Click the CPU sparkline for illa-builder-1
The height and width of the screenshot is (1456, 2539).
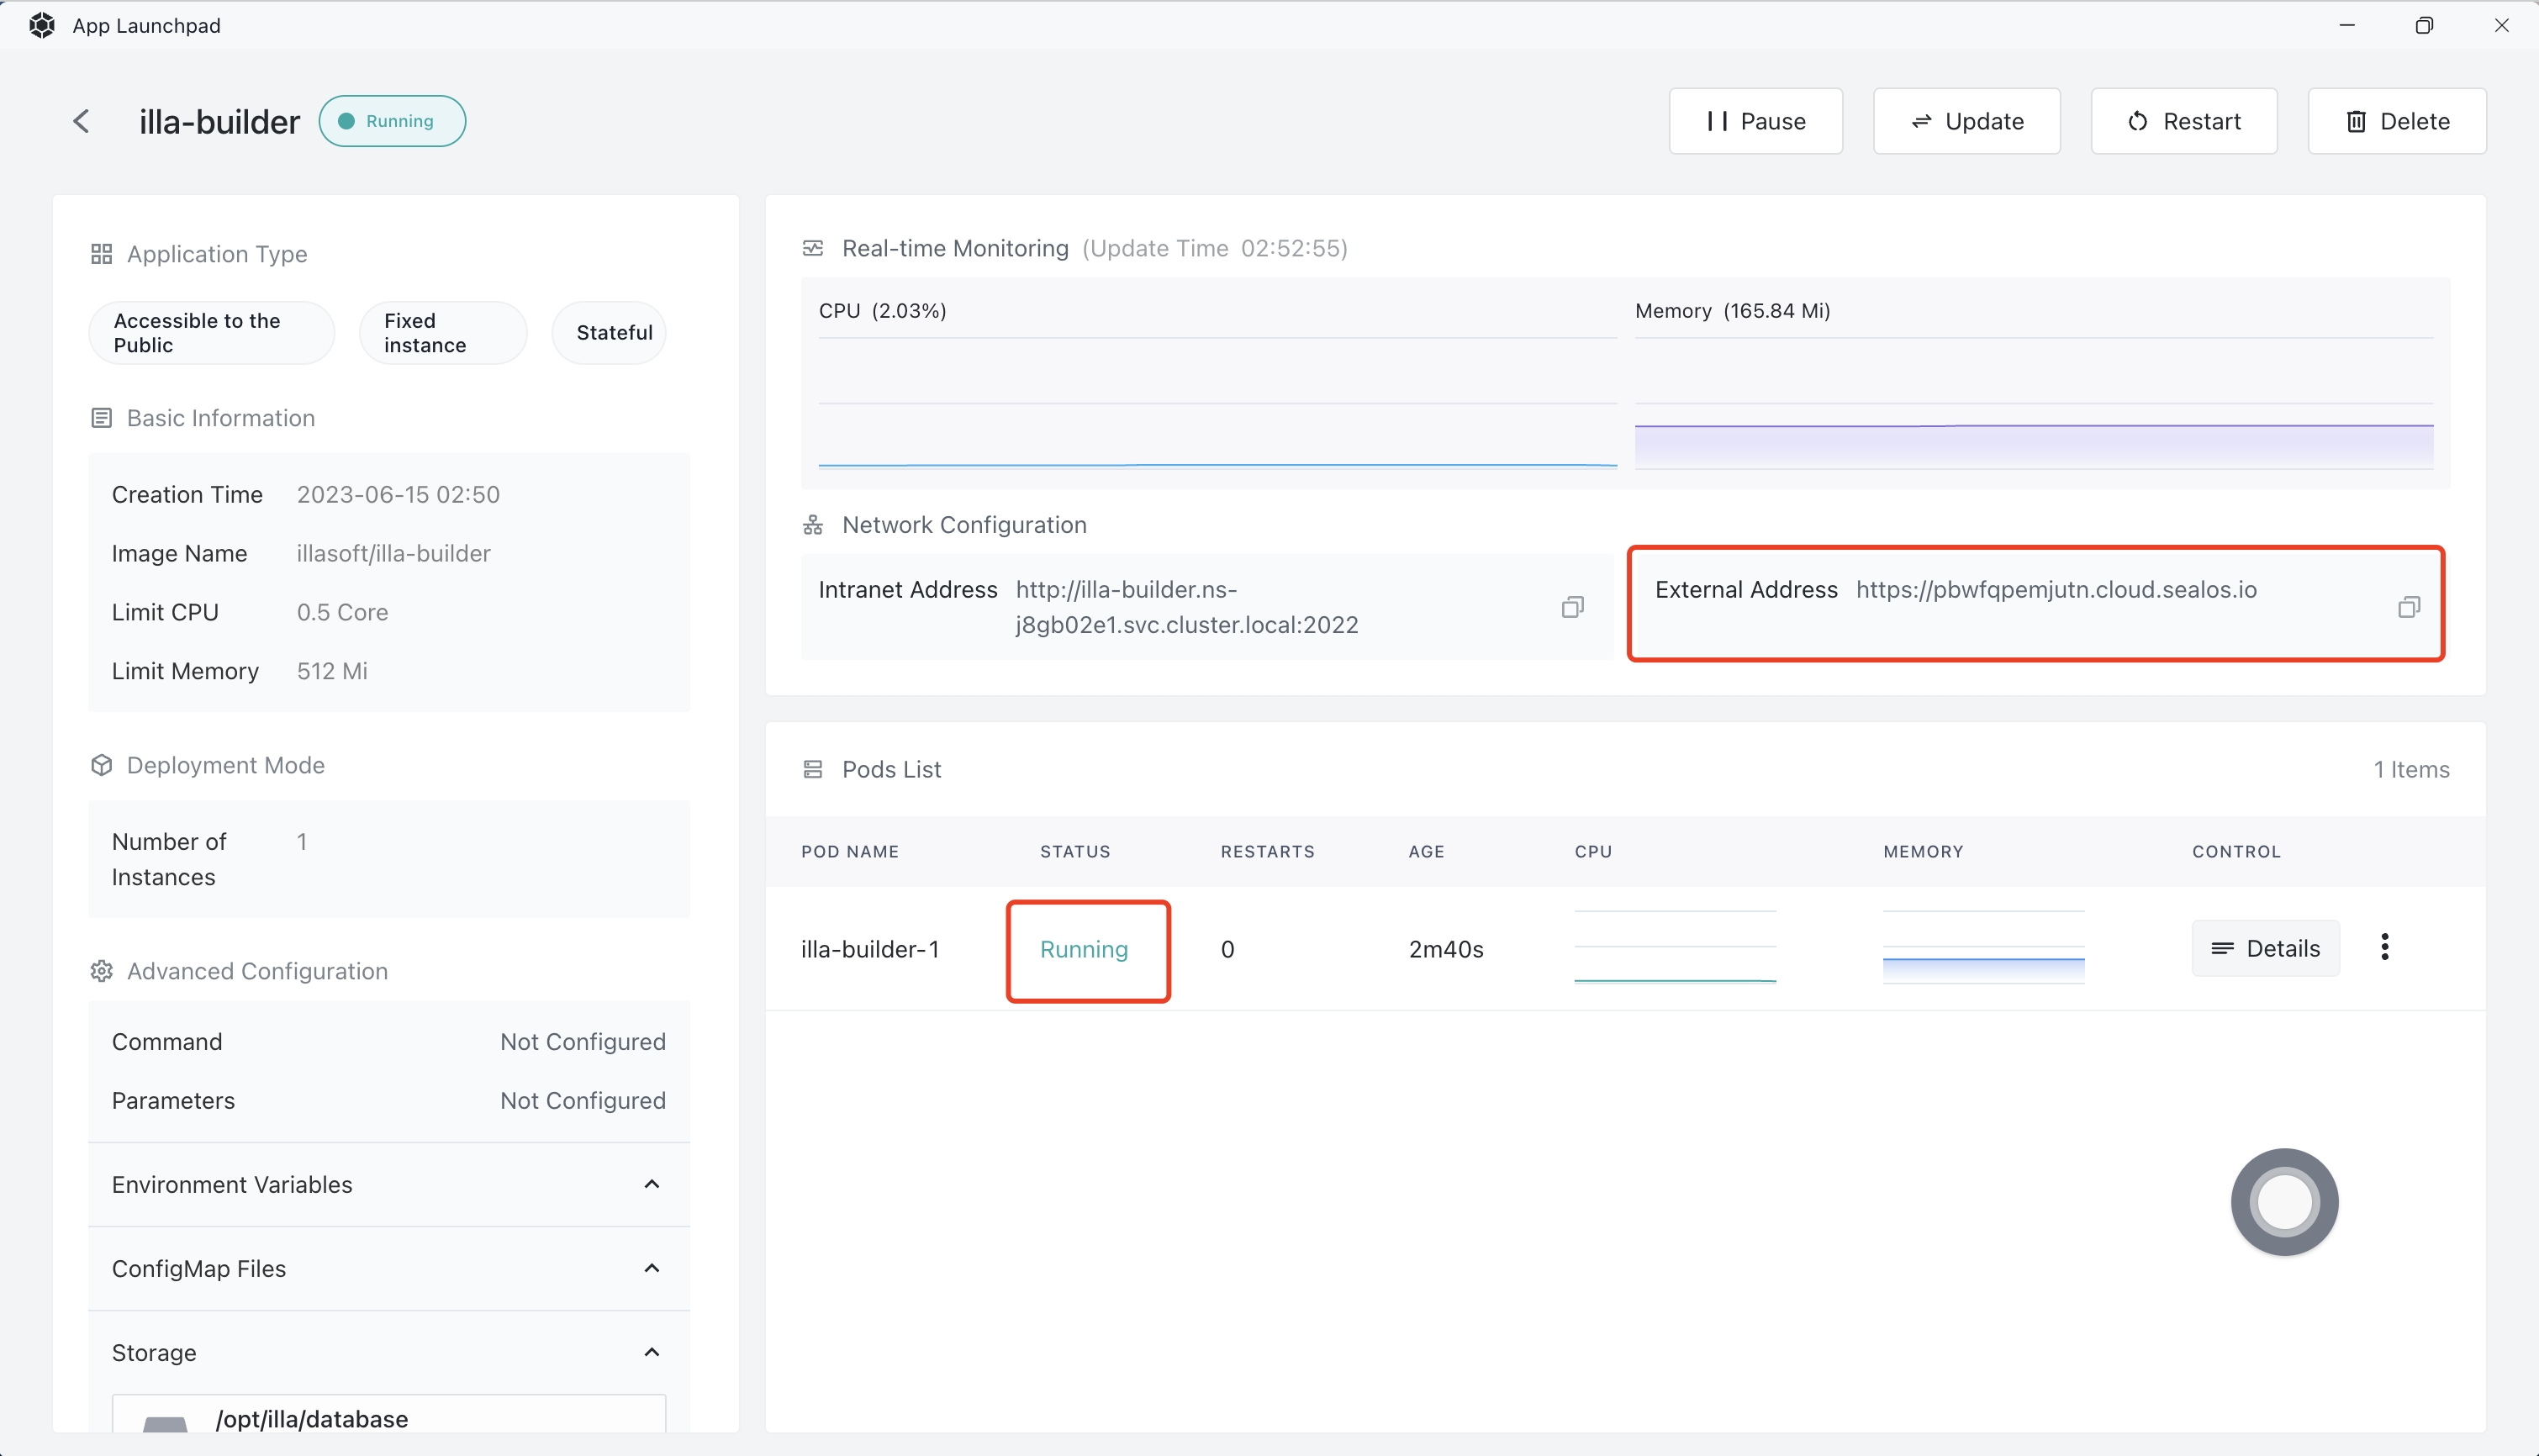pos(1675,947)
